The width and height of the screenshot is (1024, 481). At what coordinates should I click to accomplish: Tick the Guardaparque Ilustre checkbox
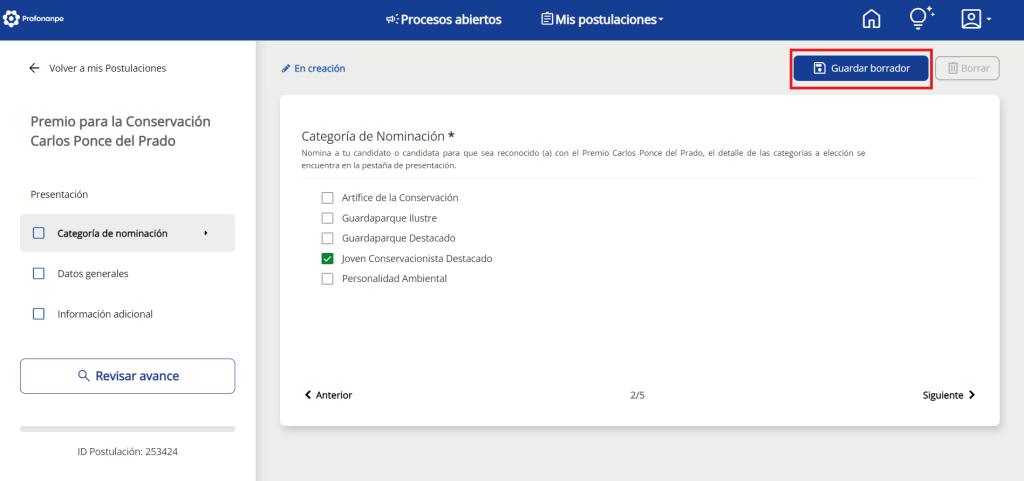click(327, 218)
